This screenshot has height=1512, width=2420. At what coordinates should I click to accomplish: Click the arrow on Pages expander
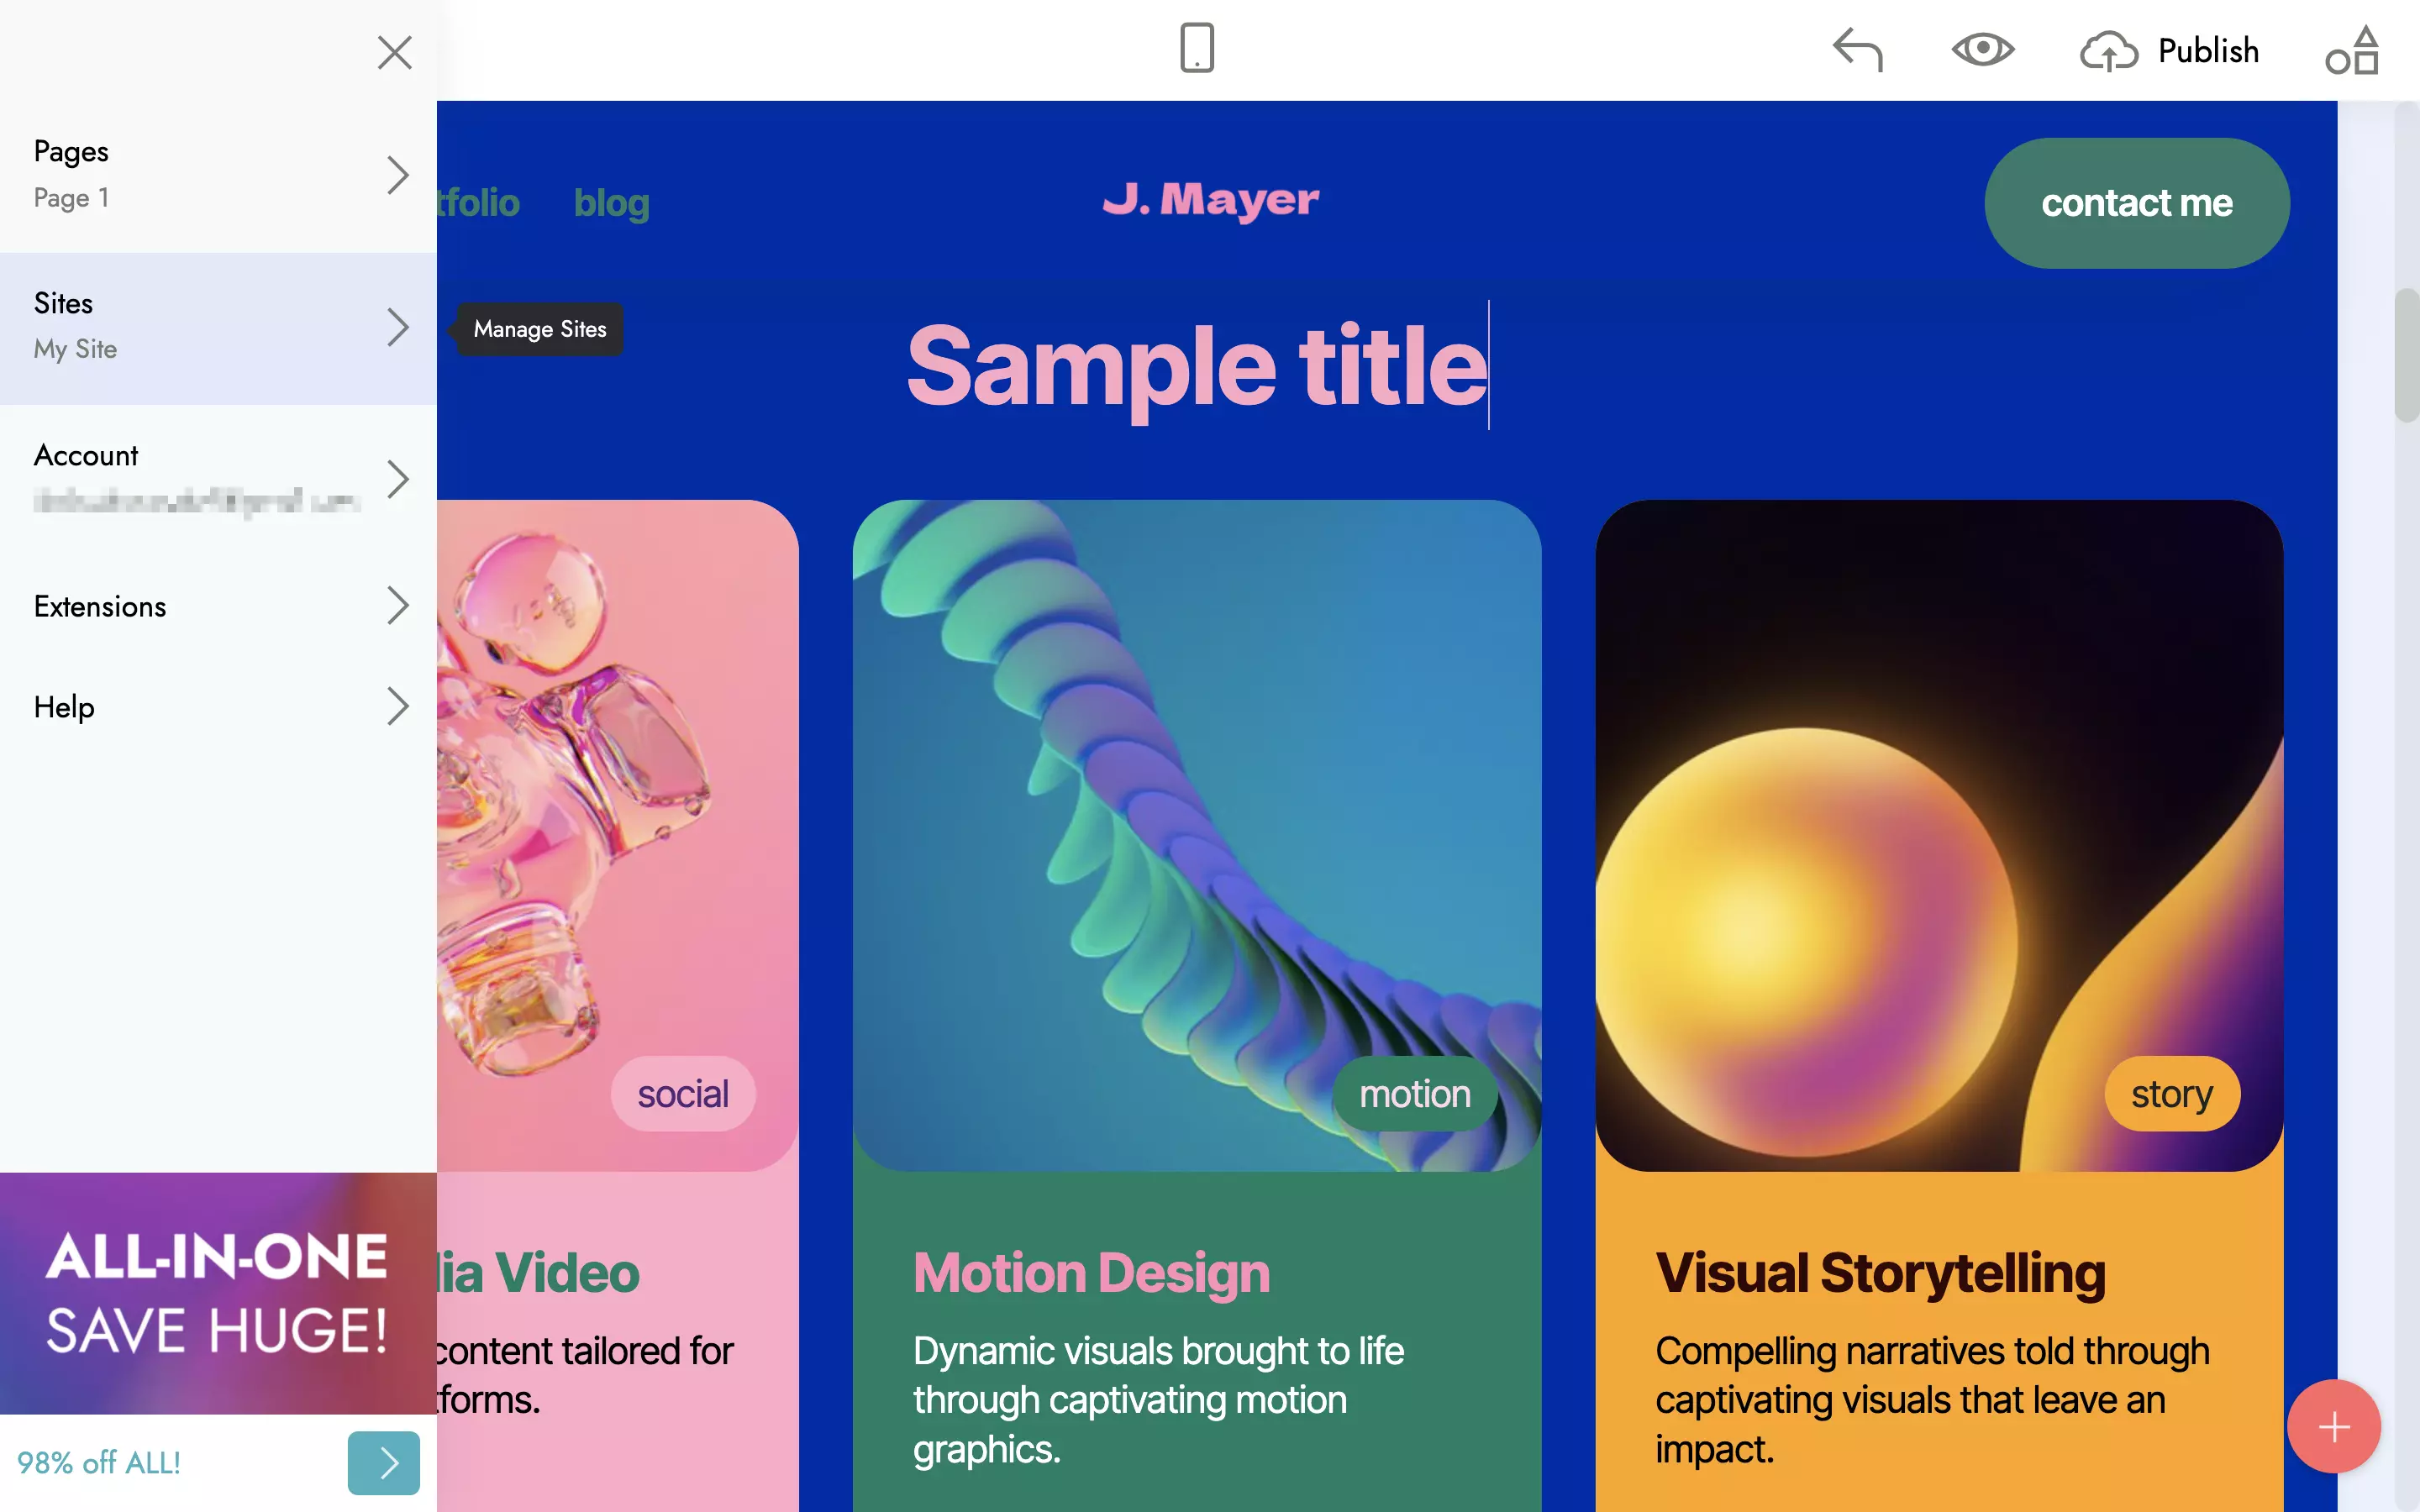397,174
